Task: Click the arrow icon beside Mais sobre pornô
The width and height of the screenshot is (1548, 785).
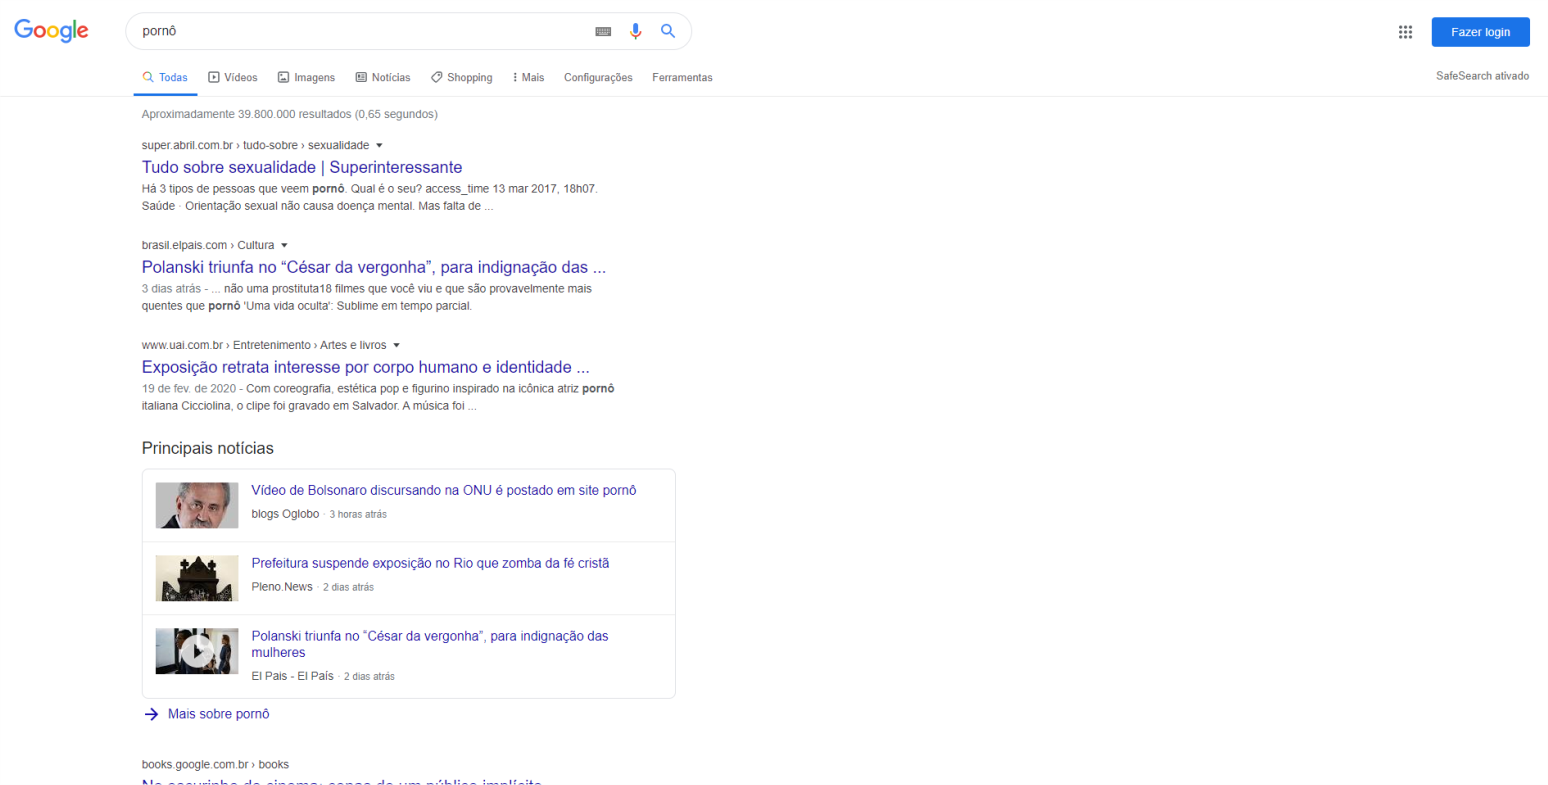Action: click(x=151, y=714)
